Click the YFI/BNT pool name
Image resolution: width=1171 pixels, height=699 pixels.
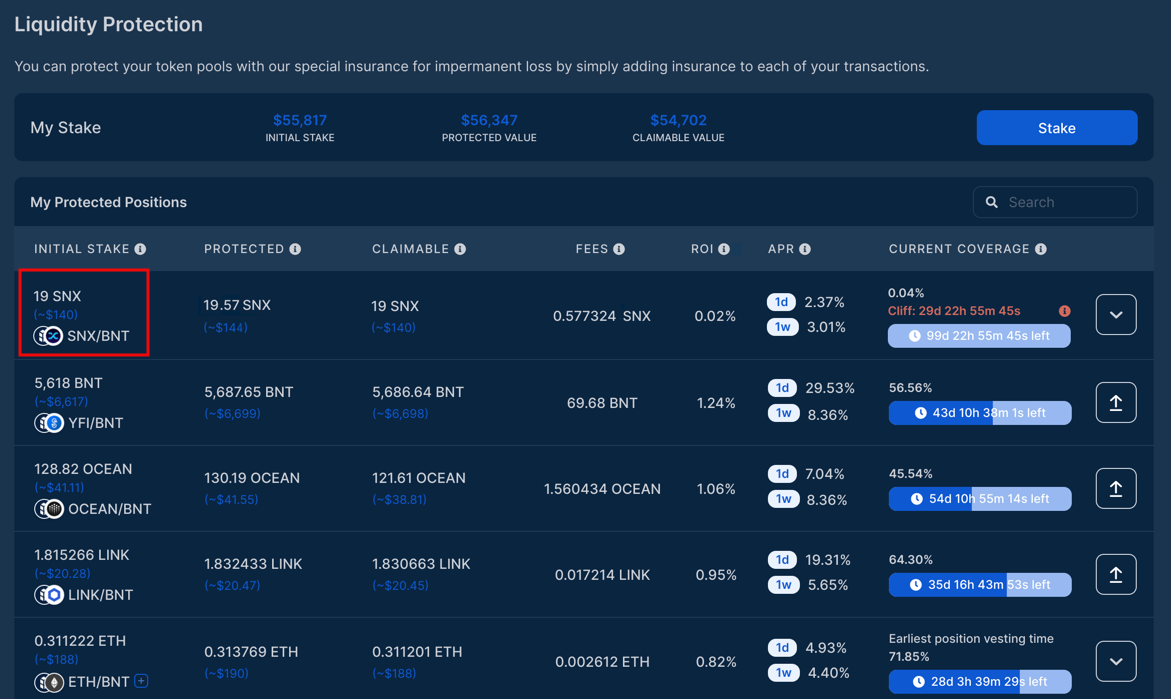[x=96, y=423]
